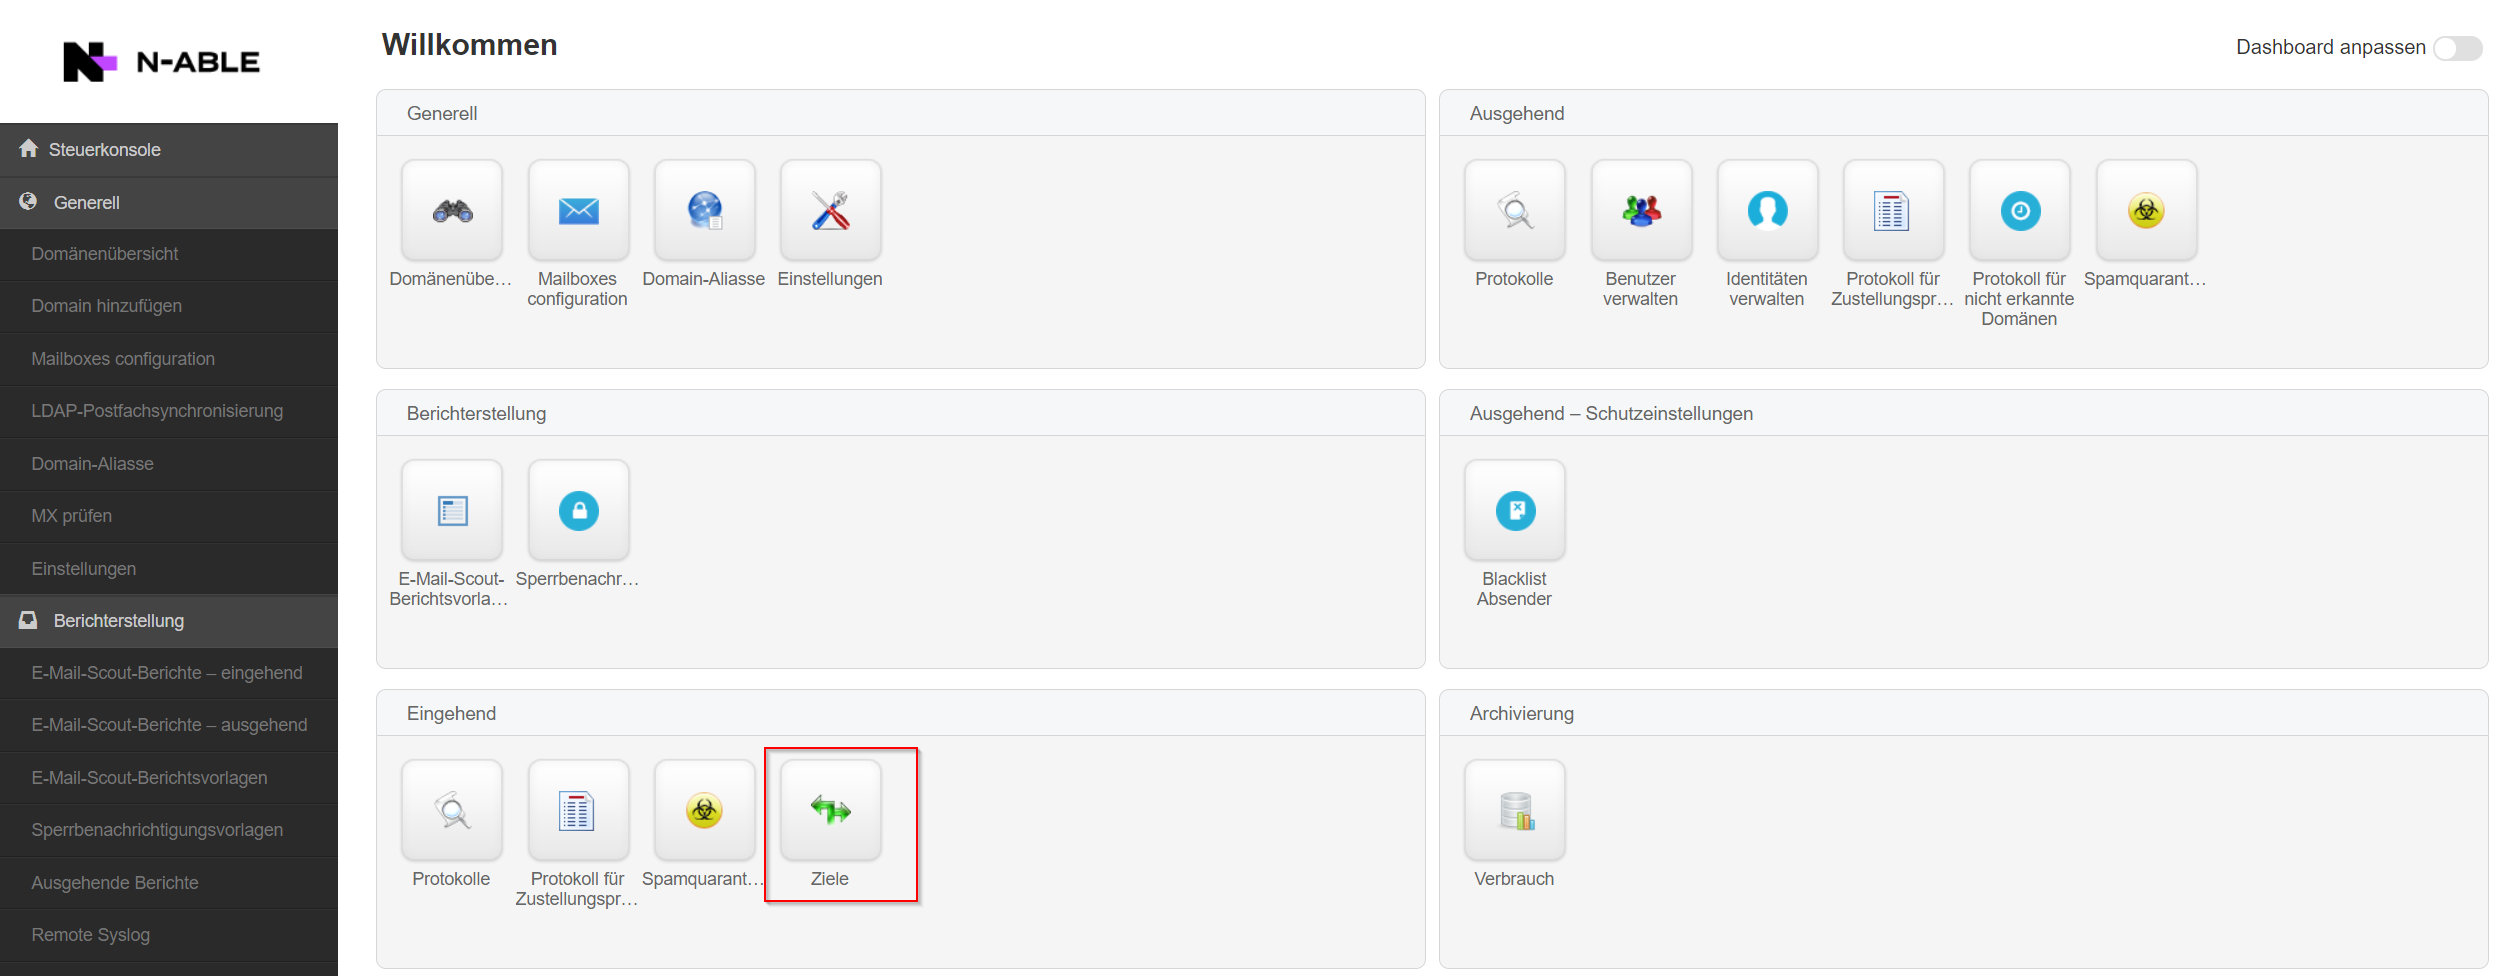Viewport: 2497px width, 976px height.
Task: Click the Domain-Aliasse globe icon
Action: coord(704,210)
